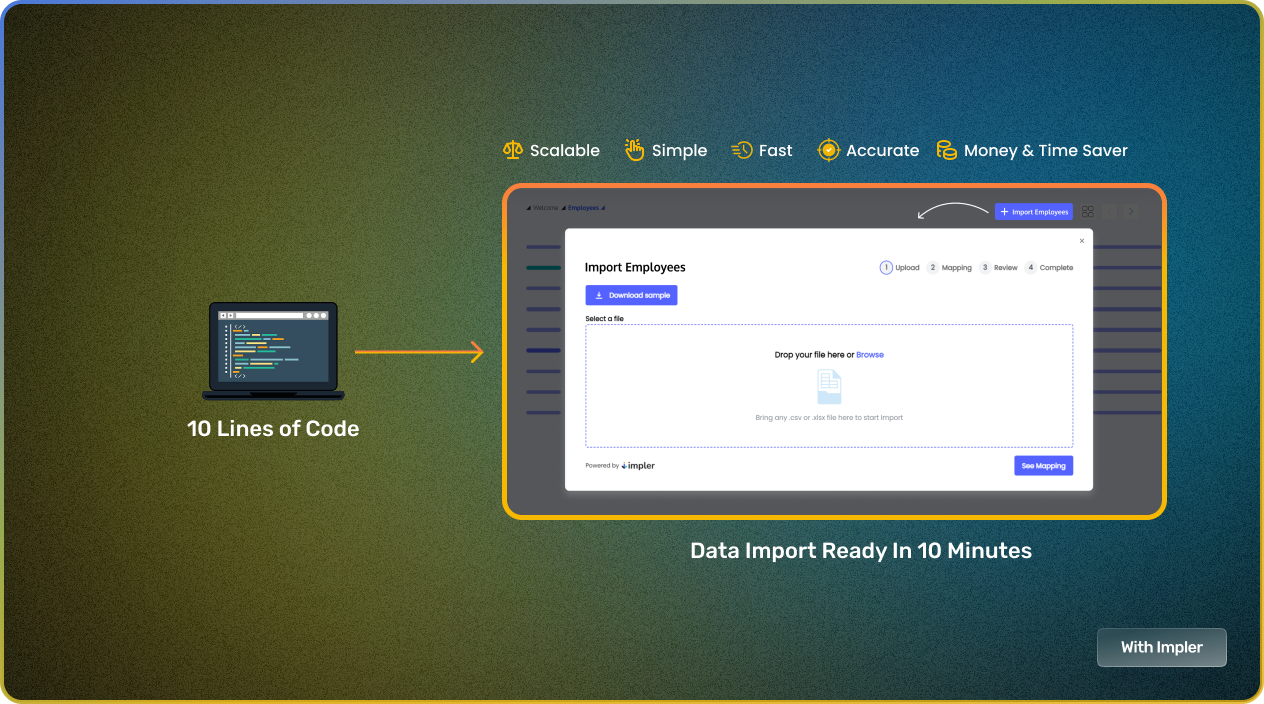This screenshot has height=704, width=1264.
Task: Jump to the Review step
Action: pos(998,268)
